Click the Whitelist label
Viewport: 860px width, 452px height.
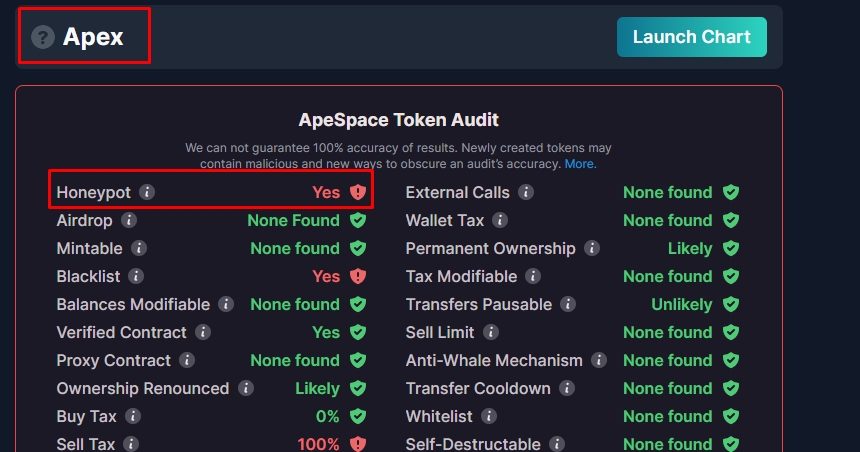(x=439, y=416)
